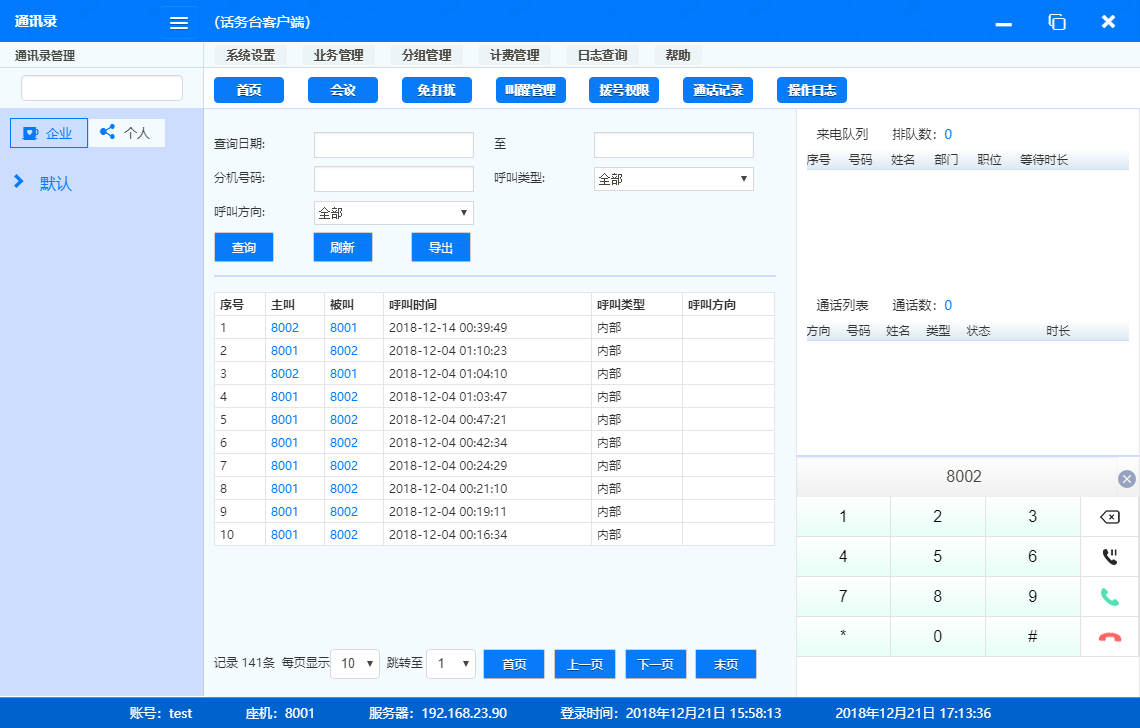Screen dimensions: 1140x728
Task: Open the hamburger menu in title bar
Action: [x=179, y=23]
